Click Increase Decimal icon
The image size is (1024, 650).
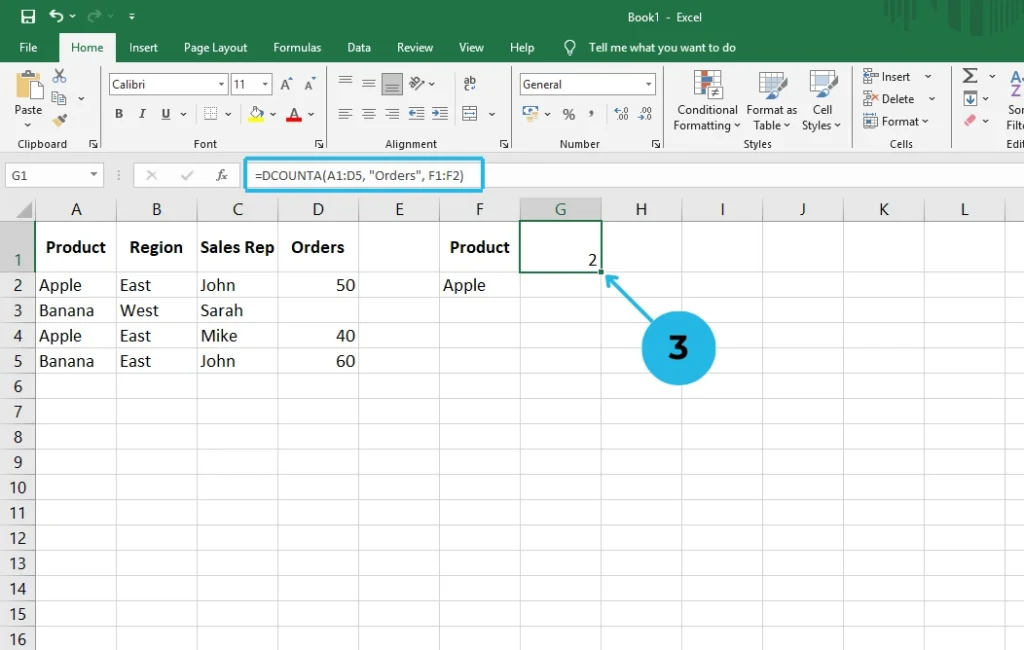coord(621,114)
